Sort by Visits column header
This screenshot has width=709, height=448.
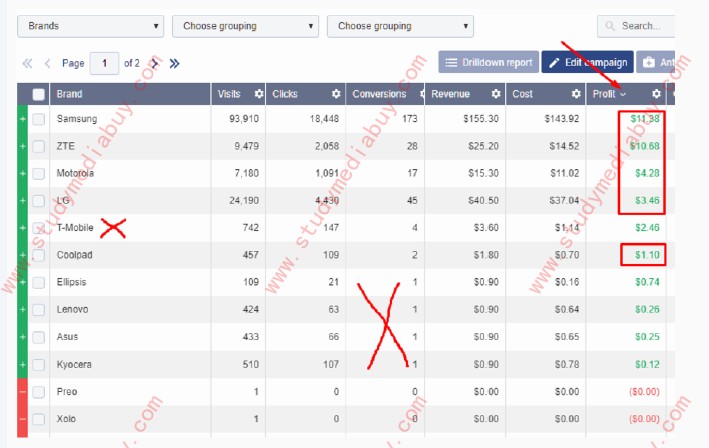pyautogui.click(x=229, y=94)
